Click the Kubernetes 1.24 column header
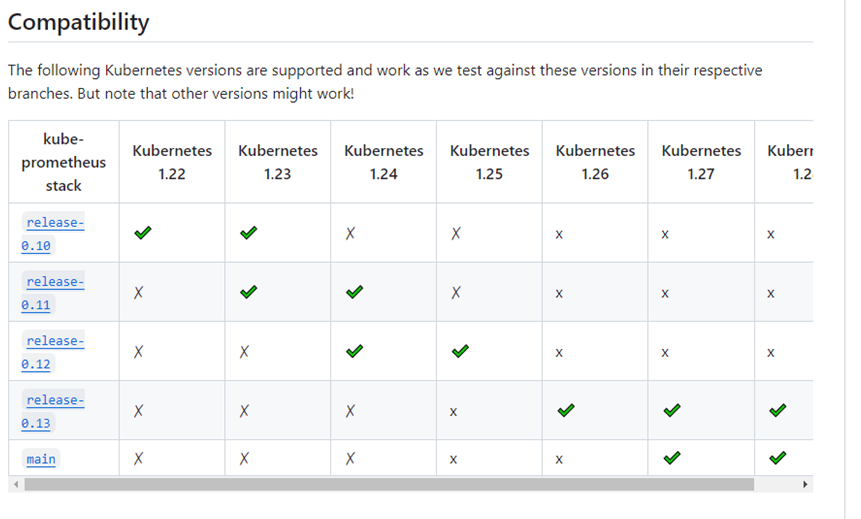Image resolution: width=861 pixels, height=519 pixels. pyautogui.click(x=384, y=162)
